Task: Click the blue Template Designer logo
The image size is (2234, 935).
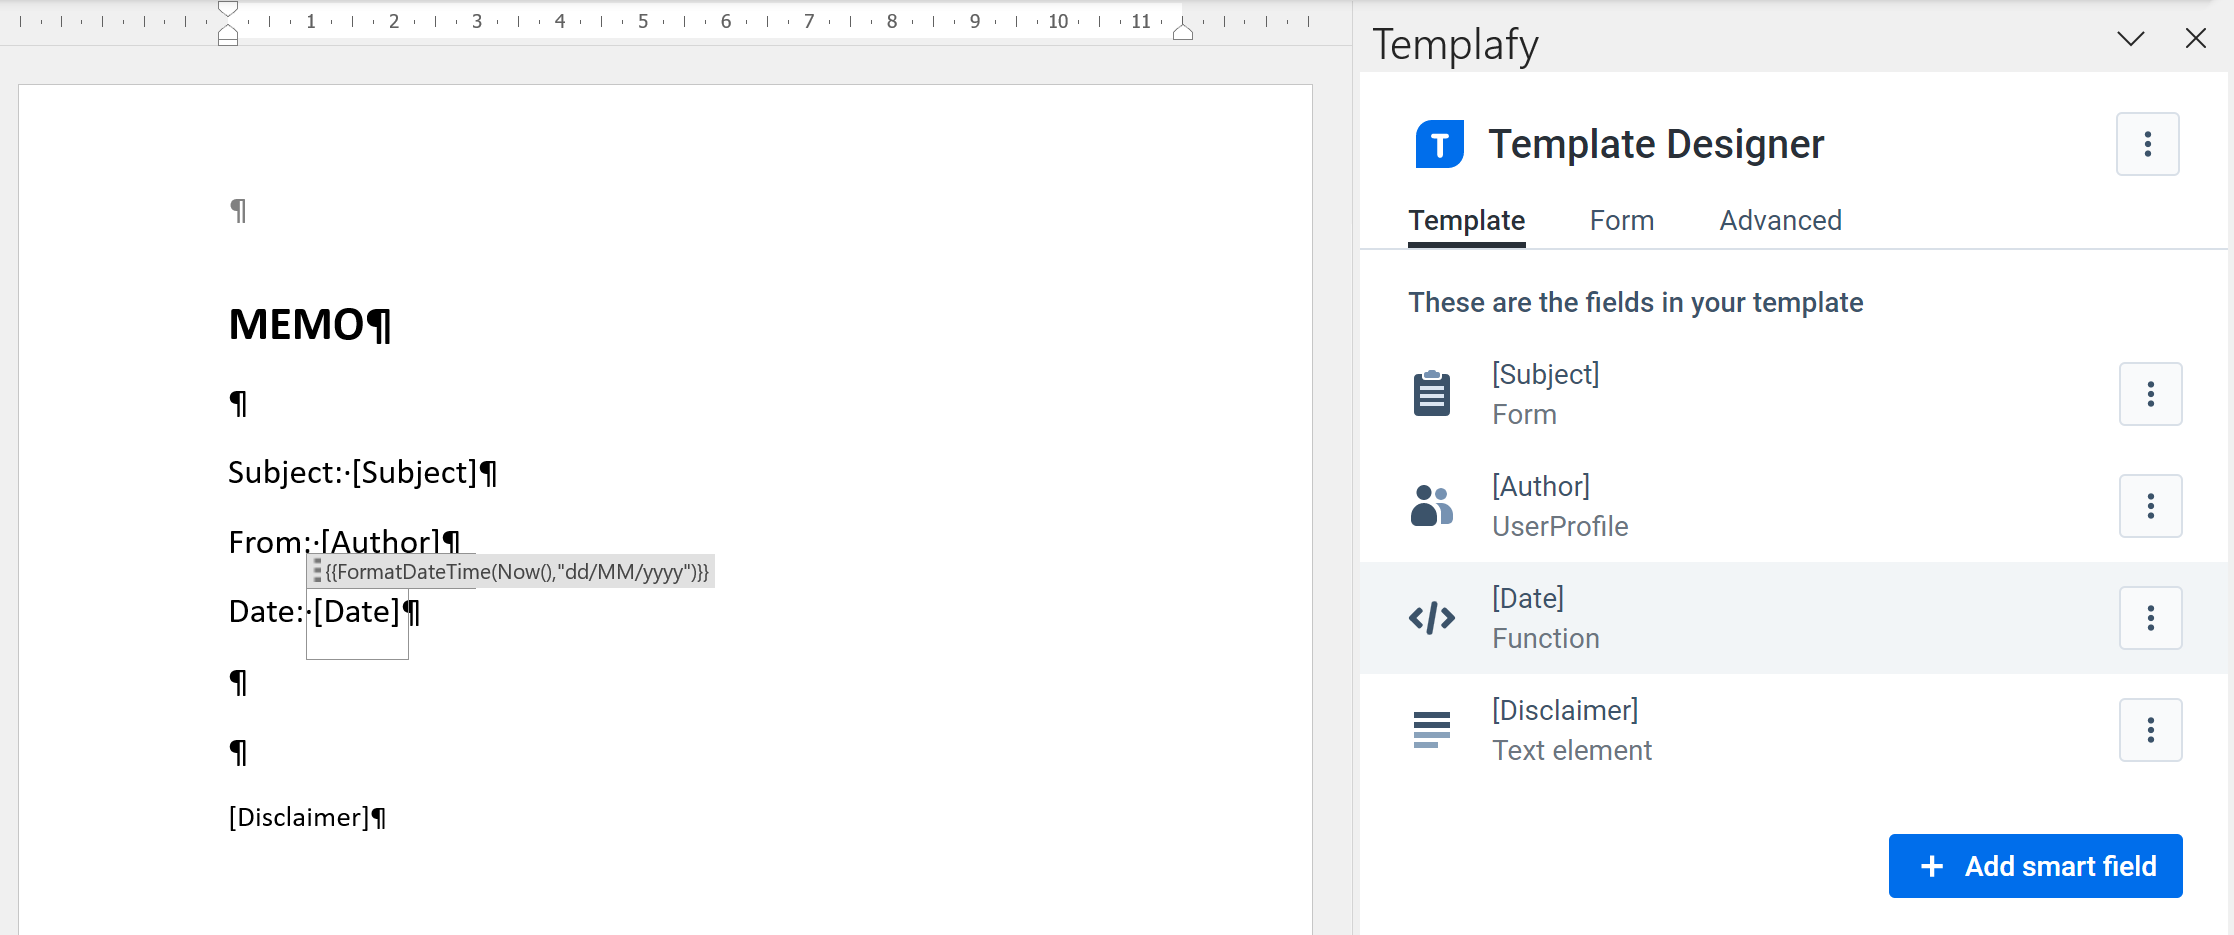Action: click(1437, 143)
